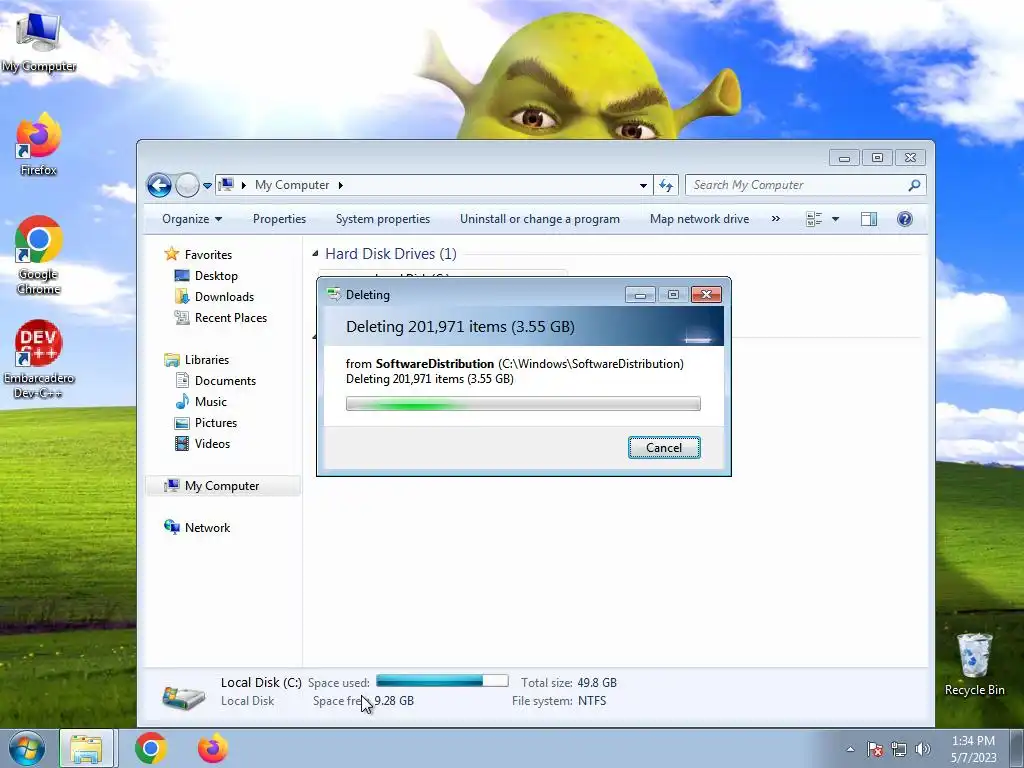Maximize the My Computer window
Image resolution: width=1024 pixels, height=768 pixels.
tap(877, 157)
